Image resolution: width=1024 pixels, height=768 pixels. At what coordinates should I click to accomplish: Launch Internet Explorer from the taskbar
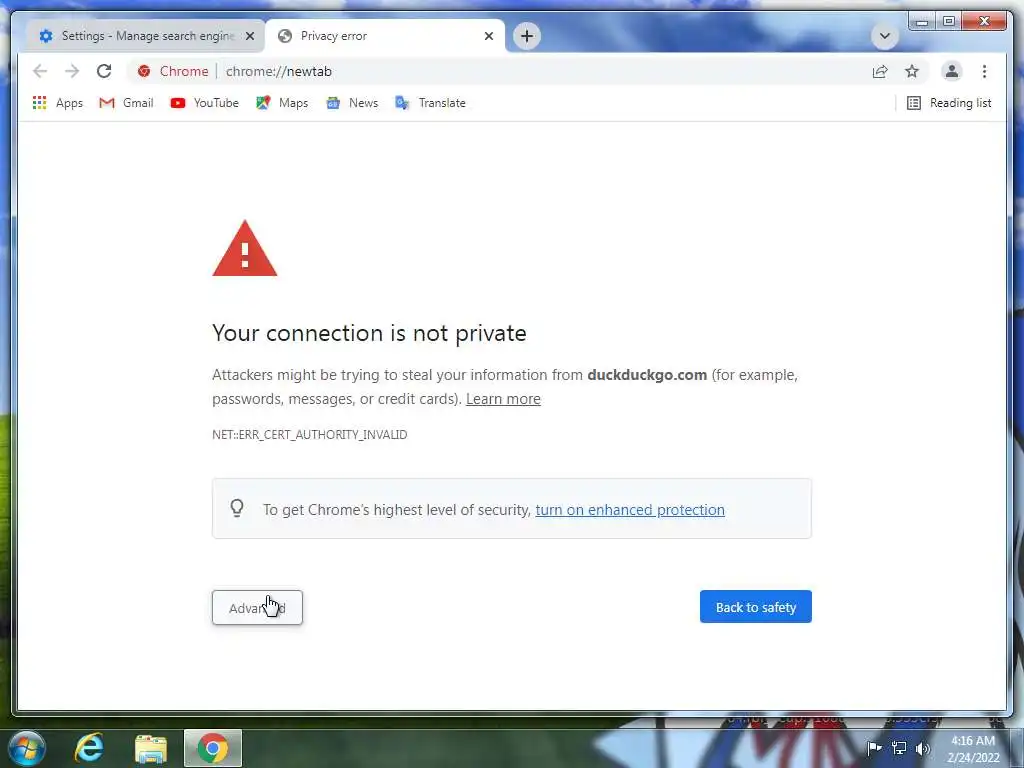89,748
